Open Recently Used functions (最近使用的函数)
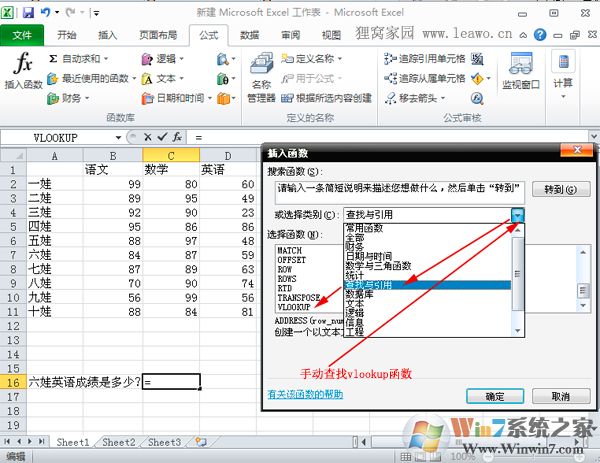 (91, 79)
